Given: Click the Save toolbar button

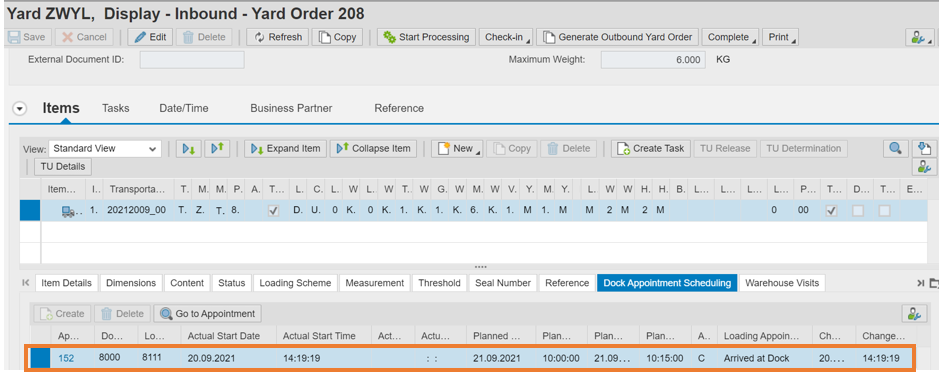Looking at the screenshot, I should tap(28, 37).
